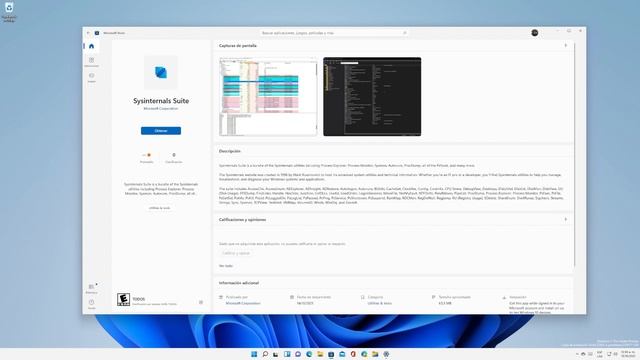Open the Library icon in Store sidebar
Image resolution: width=640 pixels, height=360 pixels.
pyautogui.click(x=91, y=288)
